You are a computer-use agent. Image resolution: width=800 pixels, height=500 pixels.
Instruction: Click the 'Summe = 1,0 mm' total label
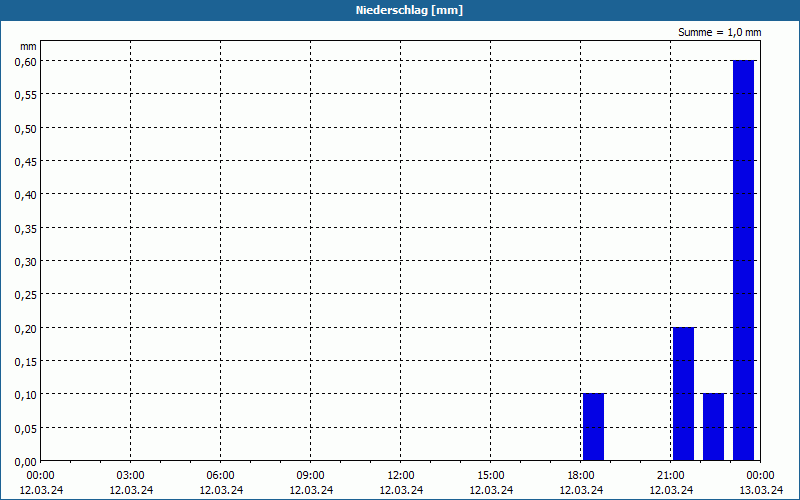(x=719, y=32)
